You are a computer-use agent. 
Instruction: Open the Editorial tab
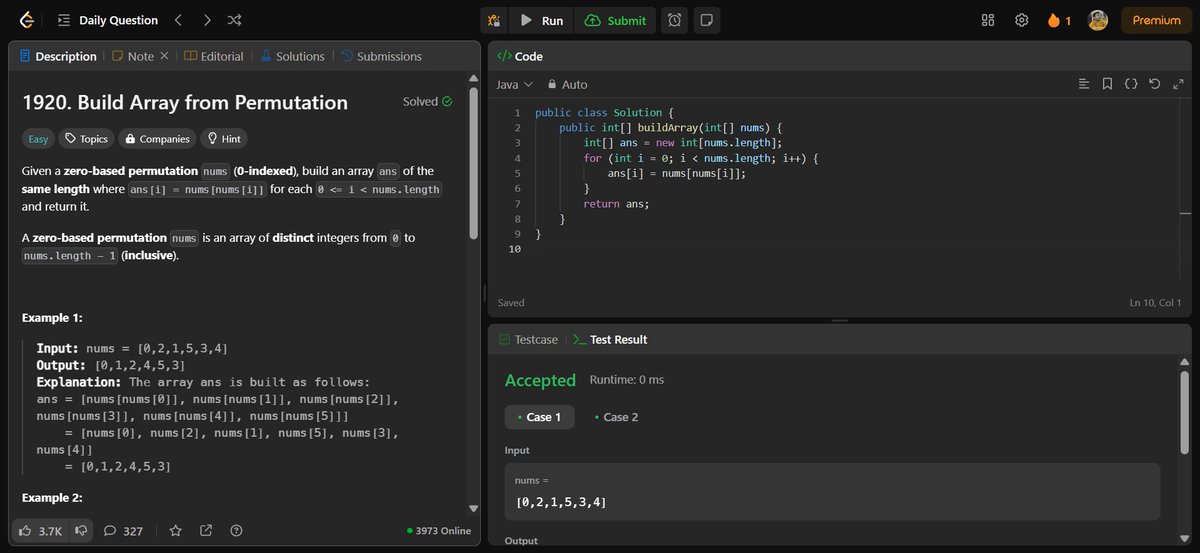click(x=214, y=56)
